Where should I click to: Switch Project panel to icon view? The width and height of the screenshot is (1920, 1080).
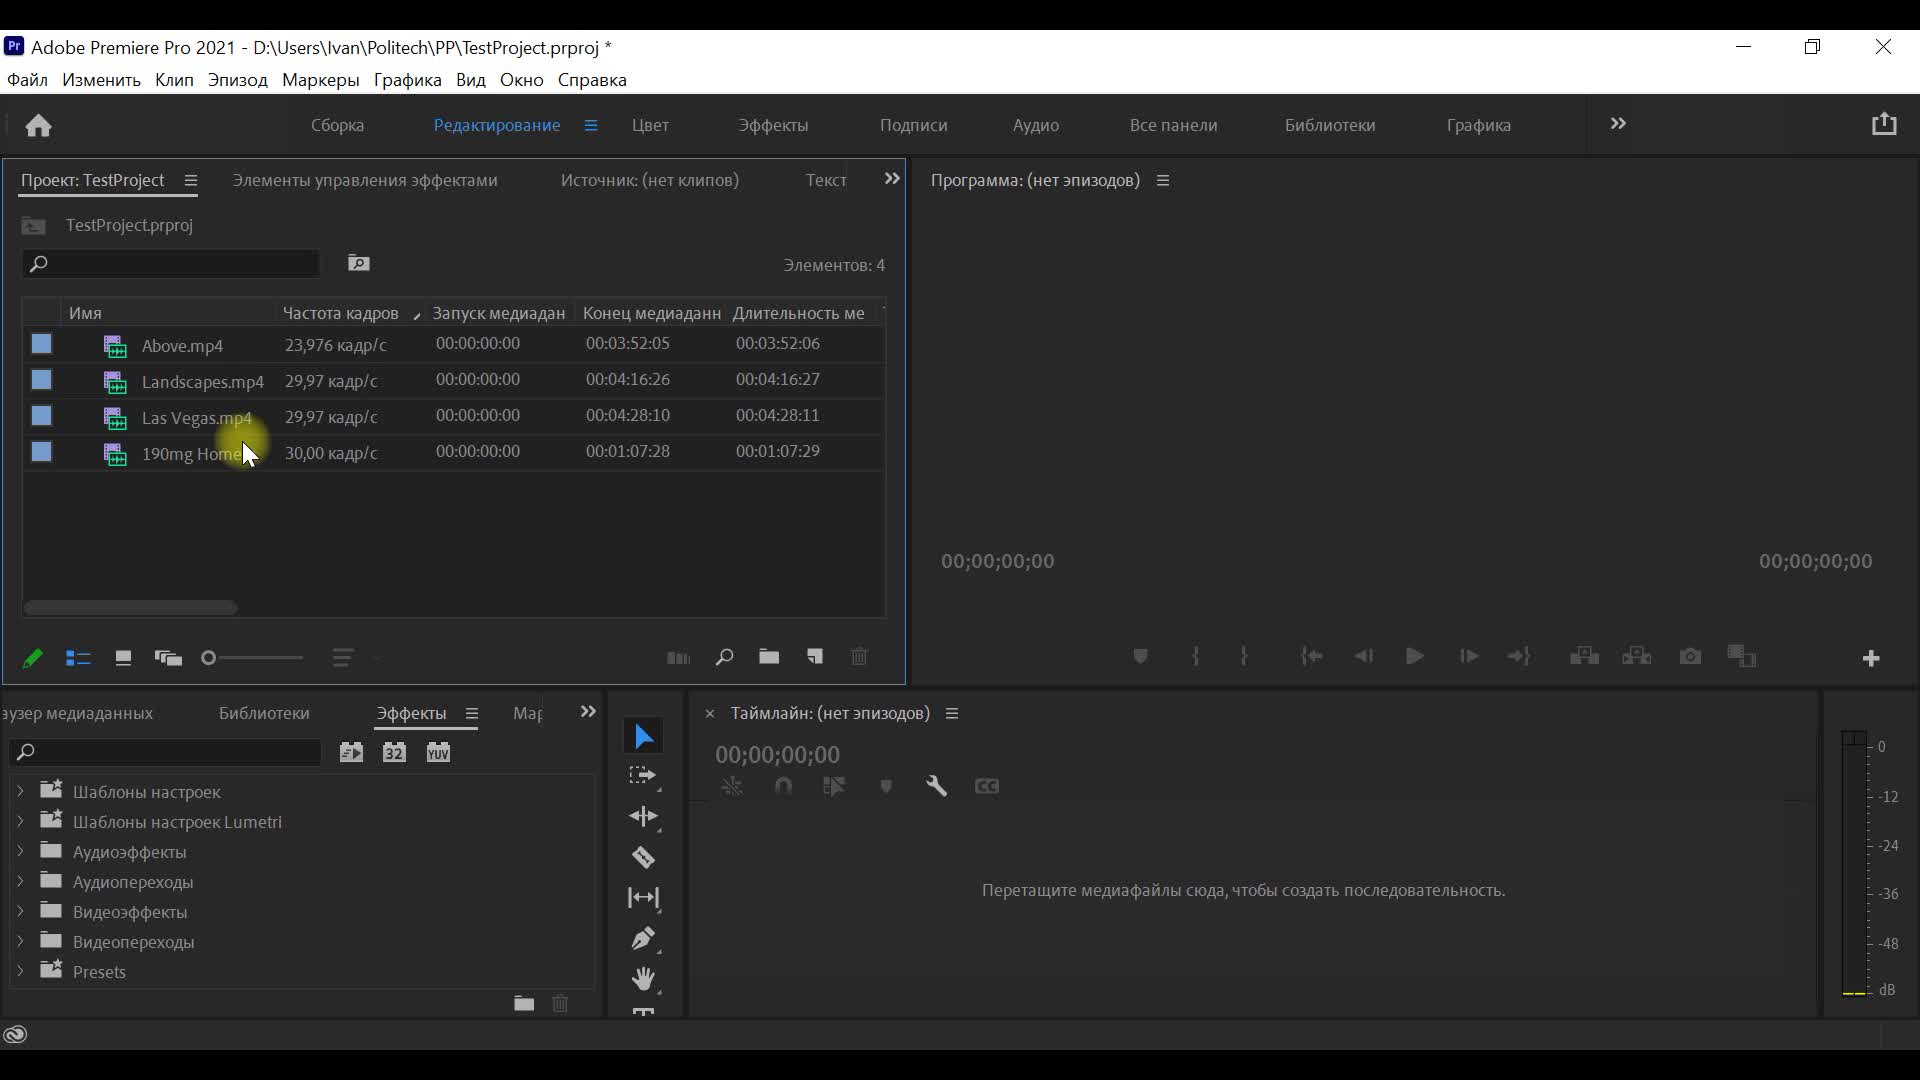[123, 658]
